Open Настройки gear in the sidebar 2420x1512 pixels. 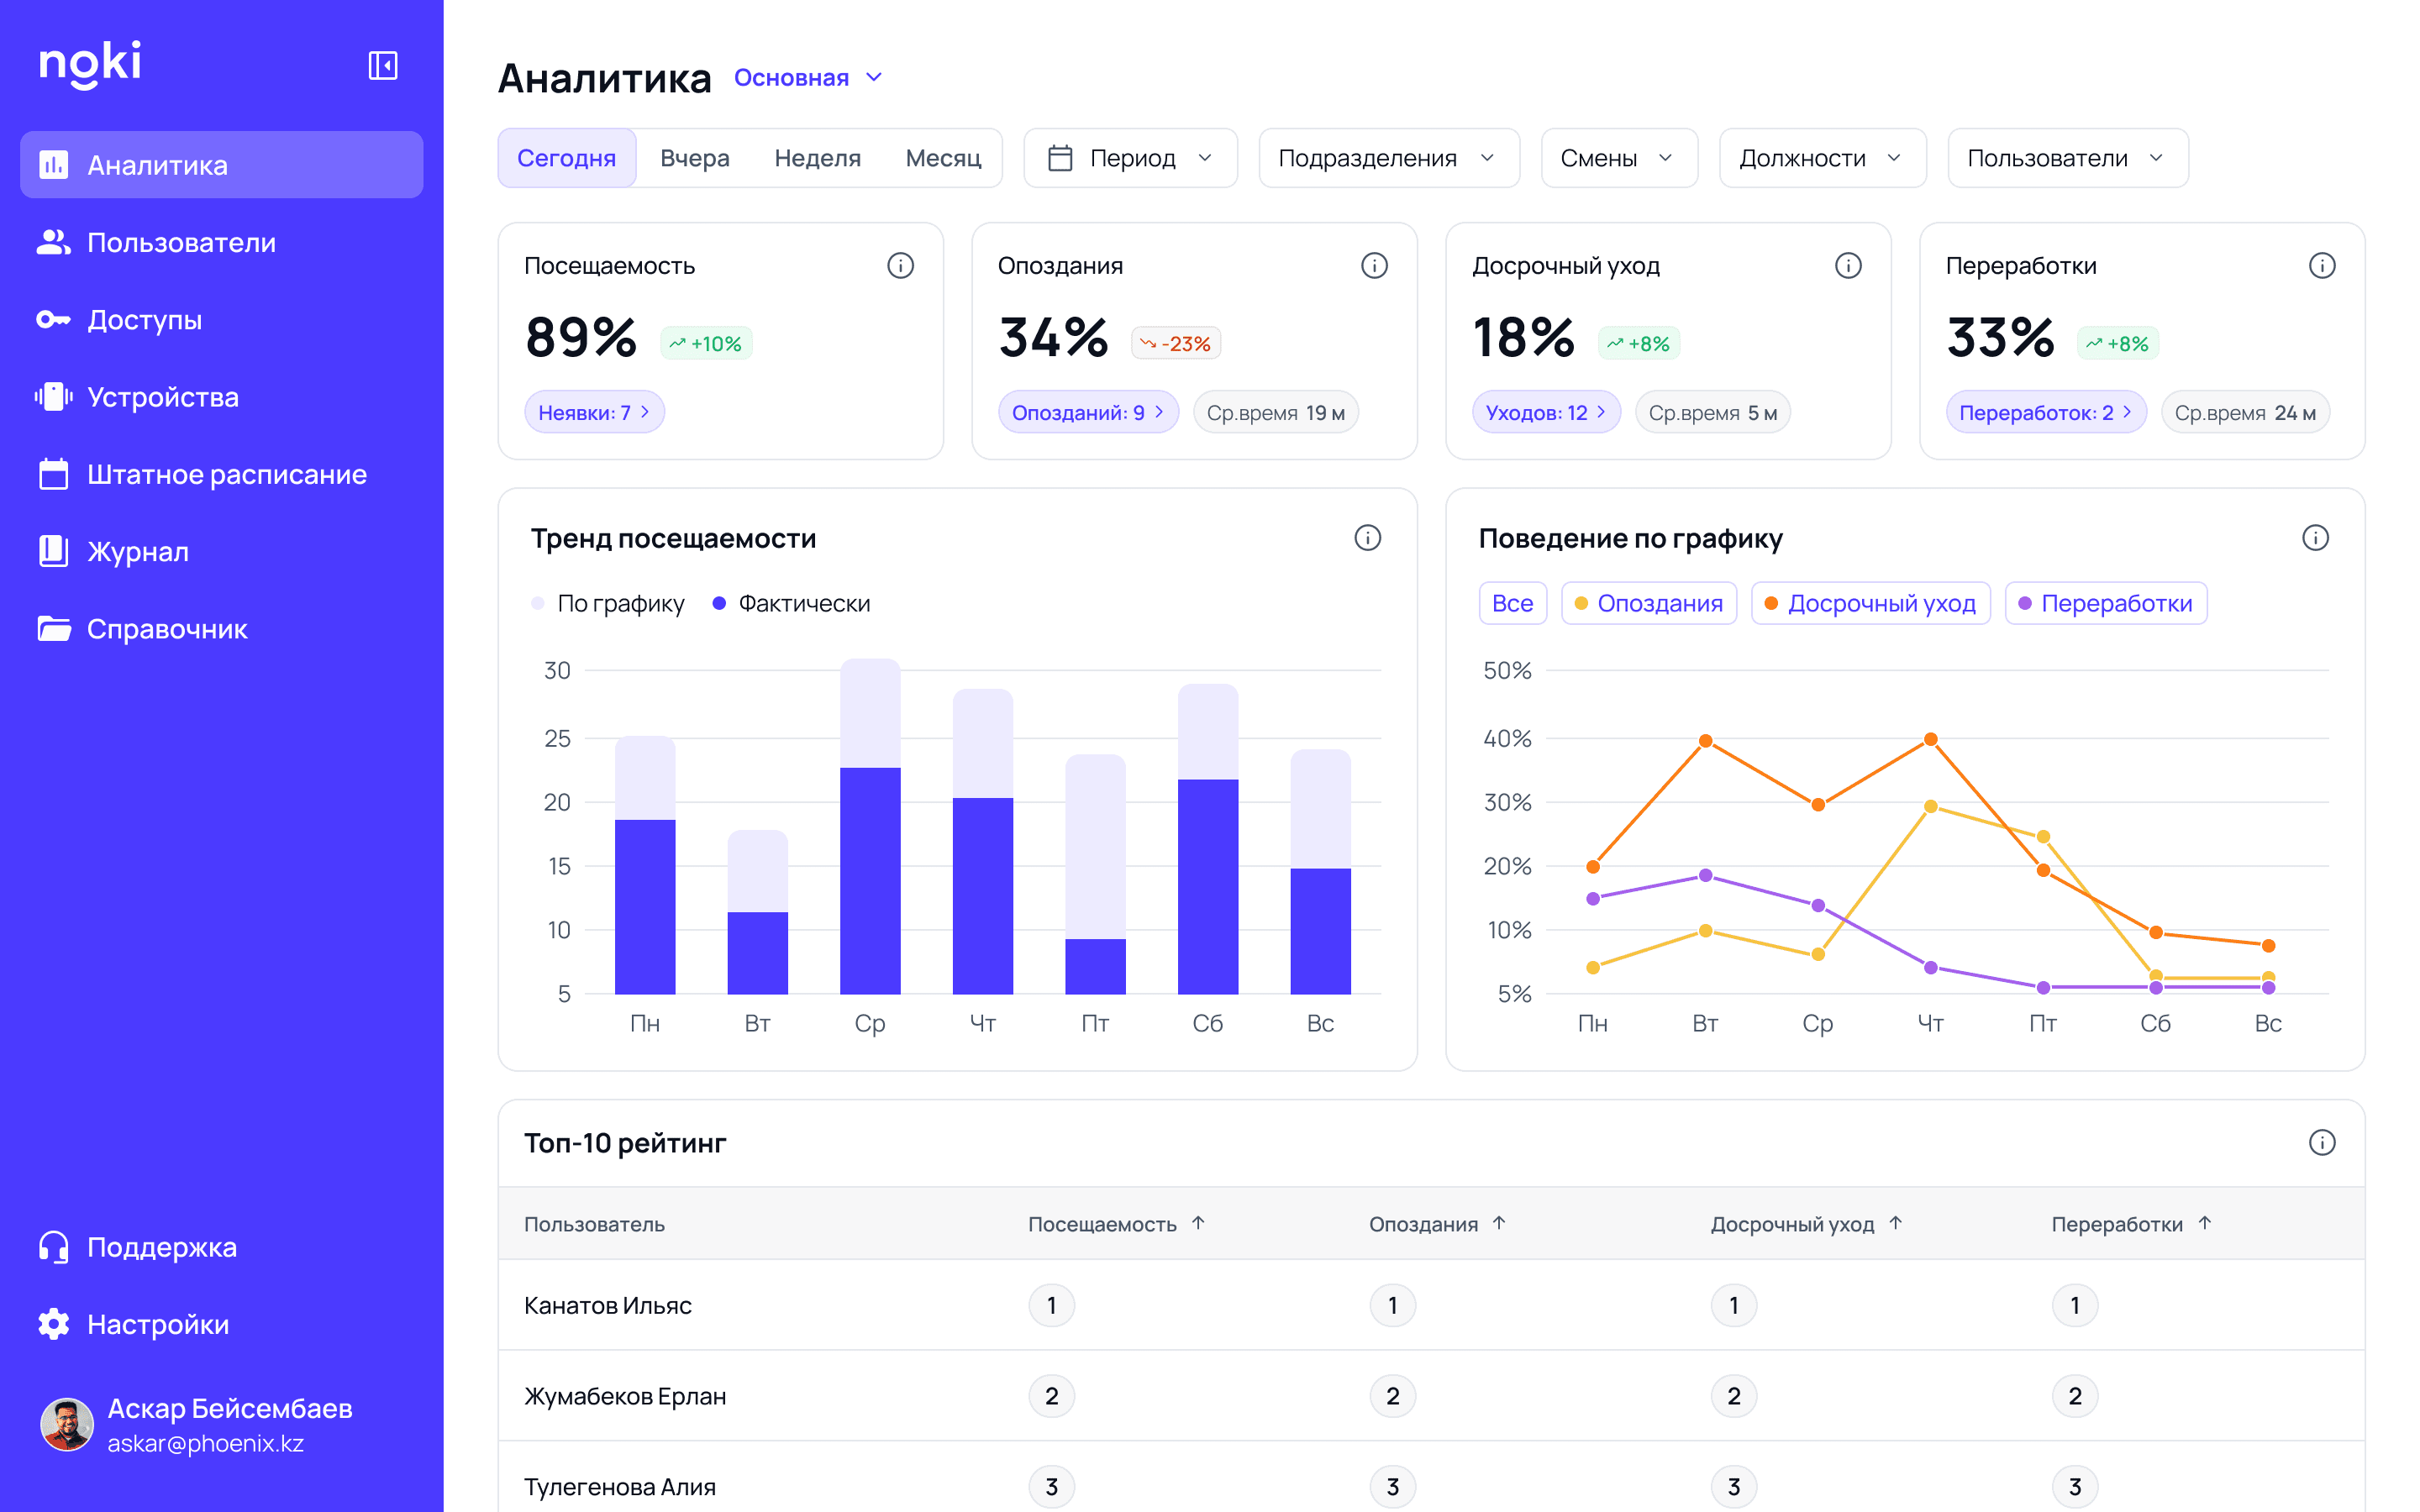(x=54, y=1324)
